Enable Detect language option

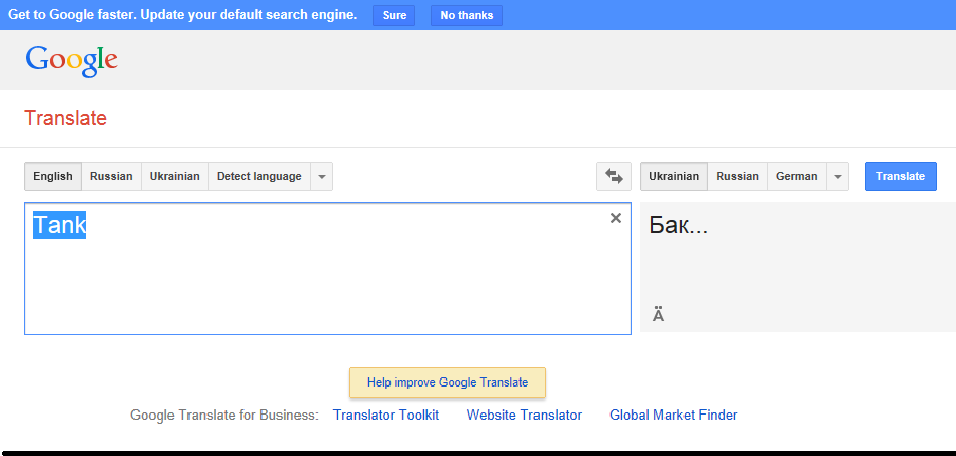(259, 177)
